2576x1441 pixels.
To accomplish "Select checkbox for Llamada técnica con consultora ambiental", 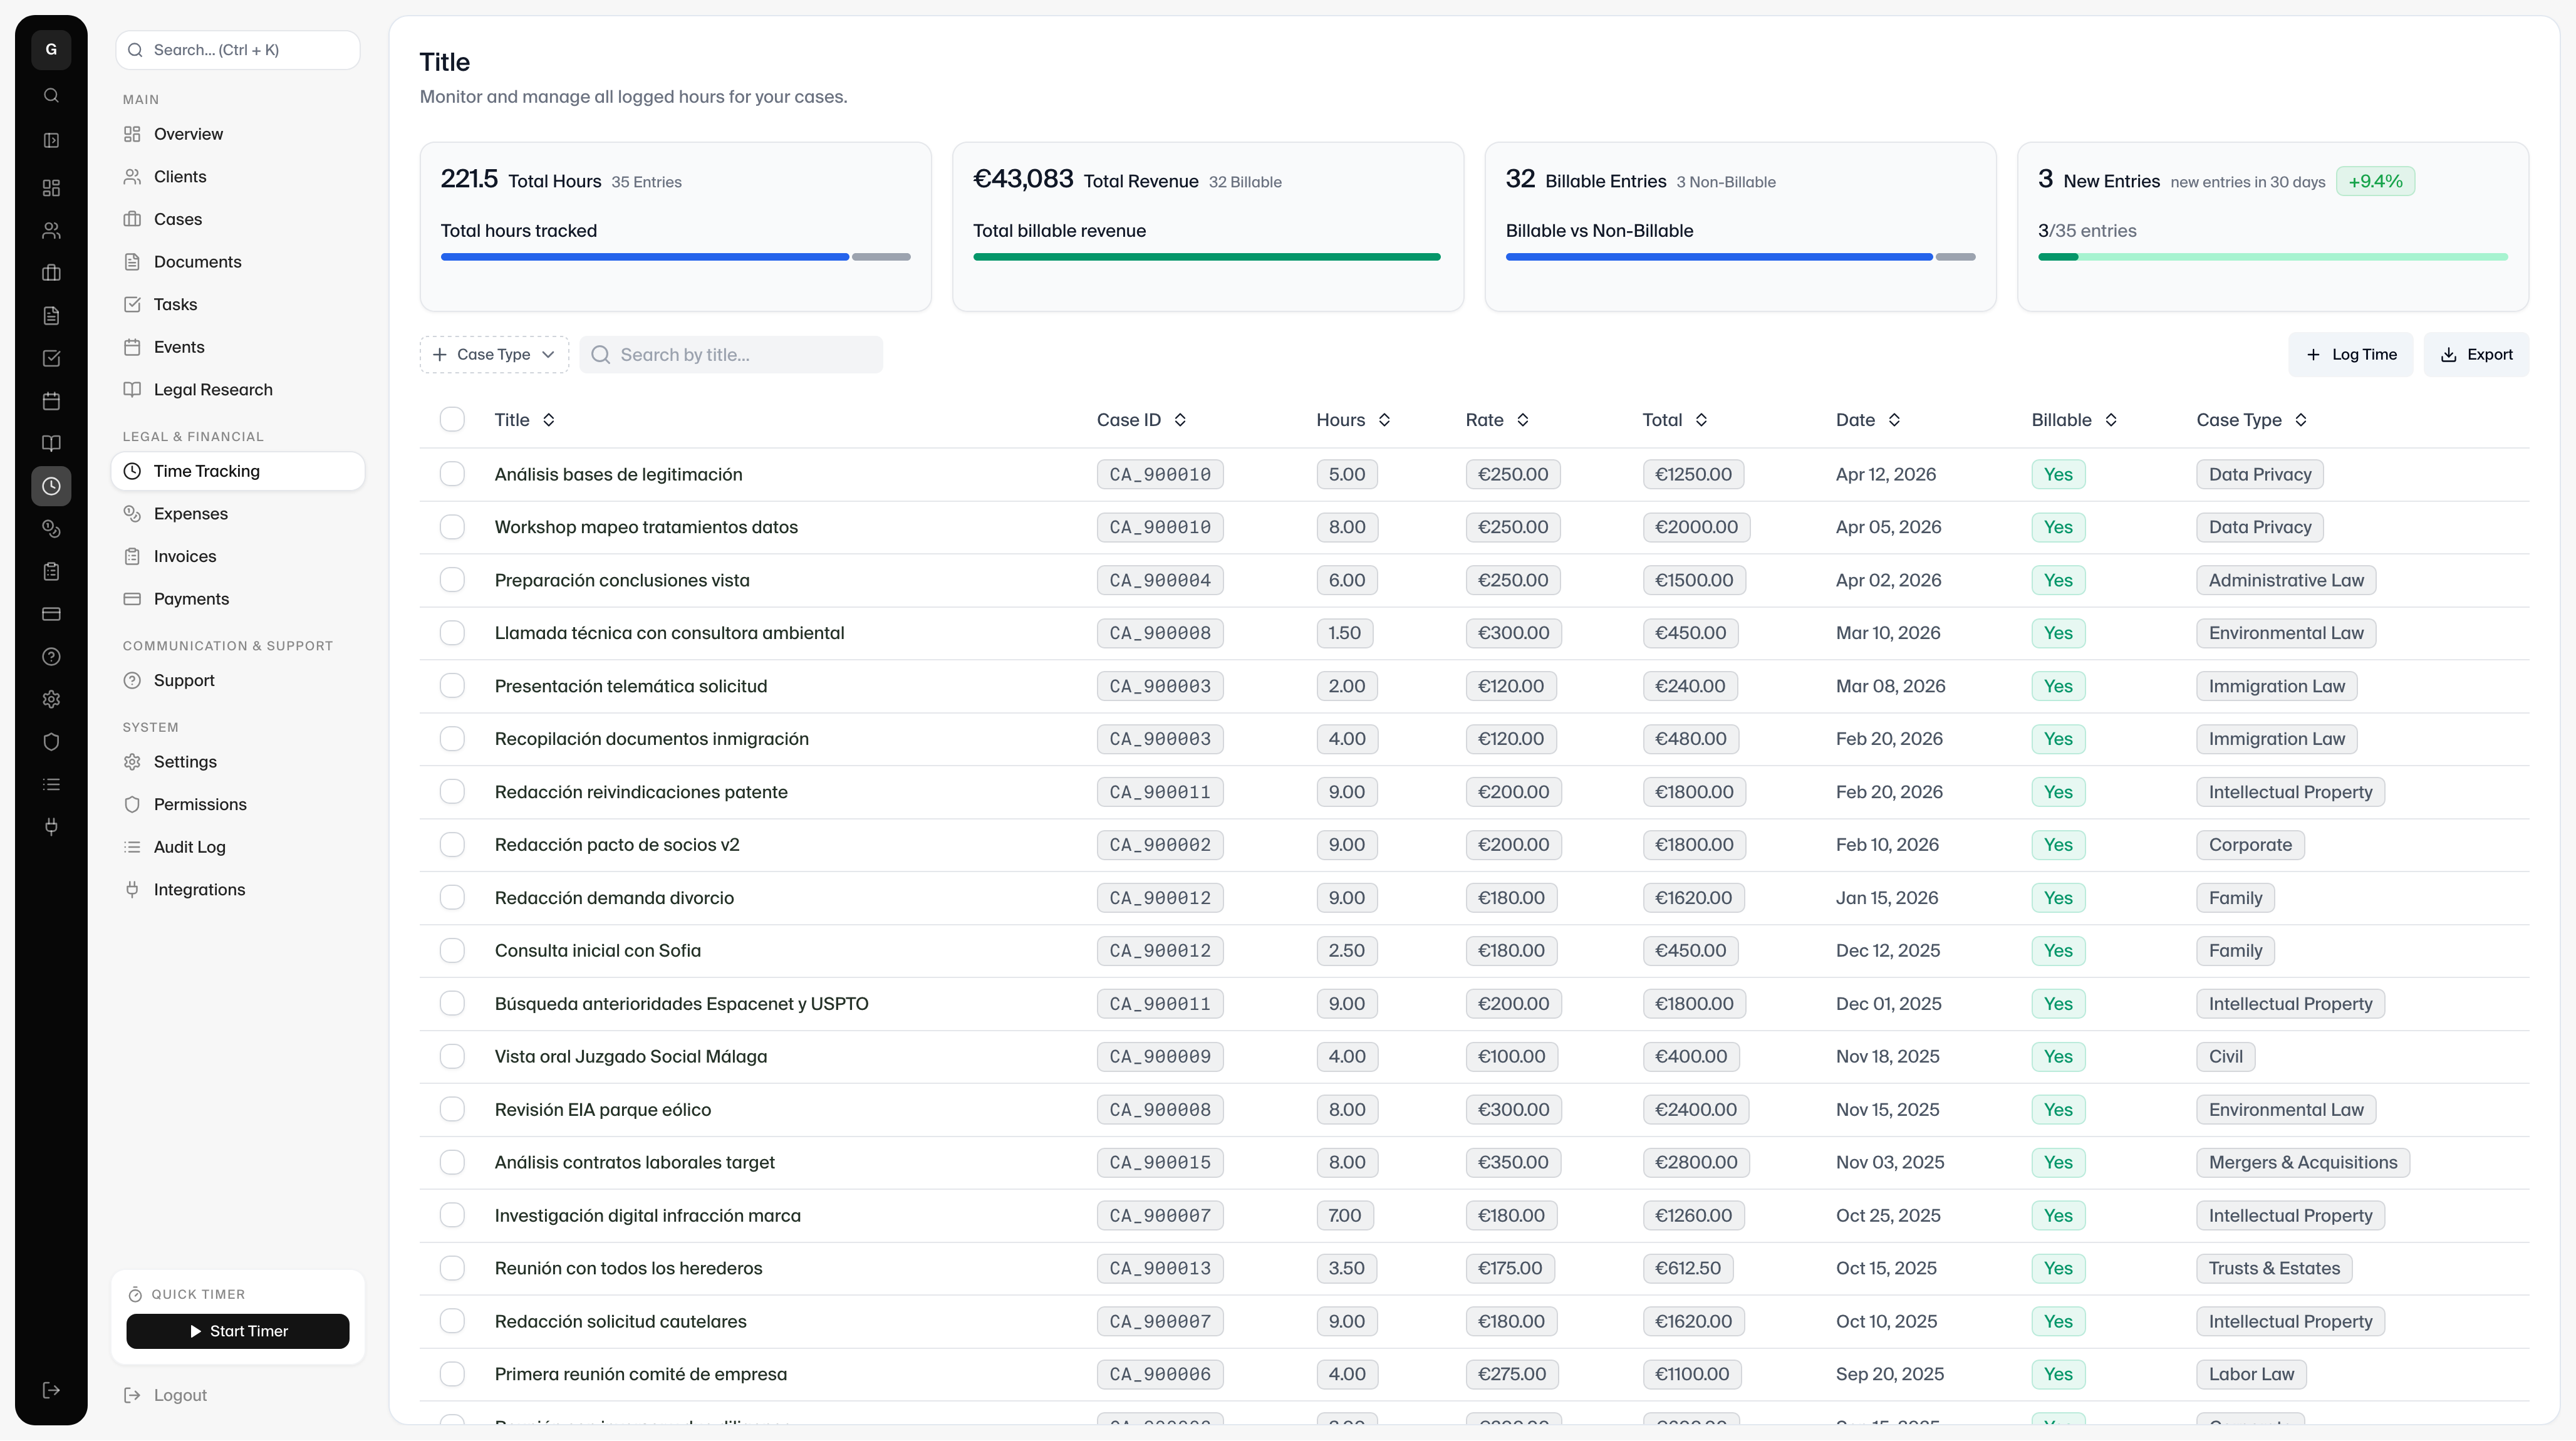I will pos(452,633).
